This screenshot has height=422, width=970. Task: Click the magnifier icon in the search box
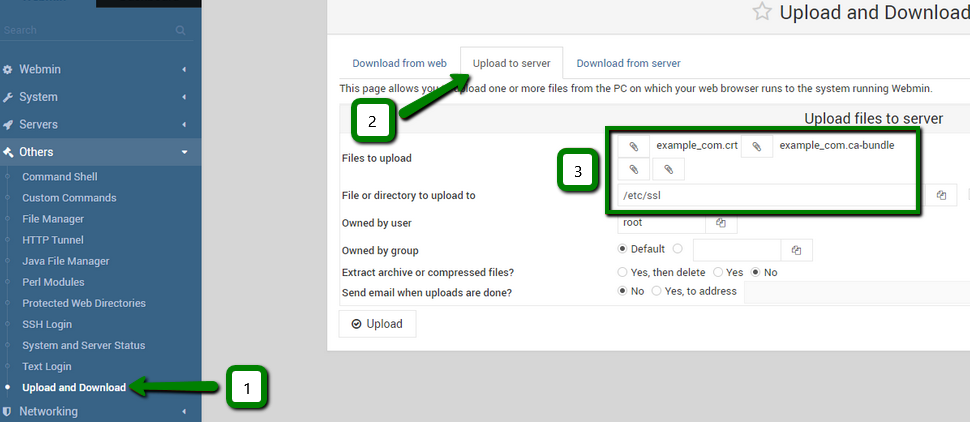coord(181,30)
